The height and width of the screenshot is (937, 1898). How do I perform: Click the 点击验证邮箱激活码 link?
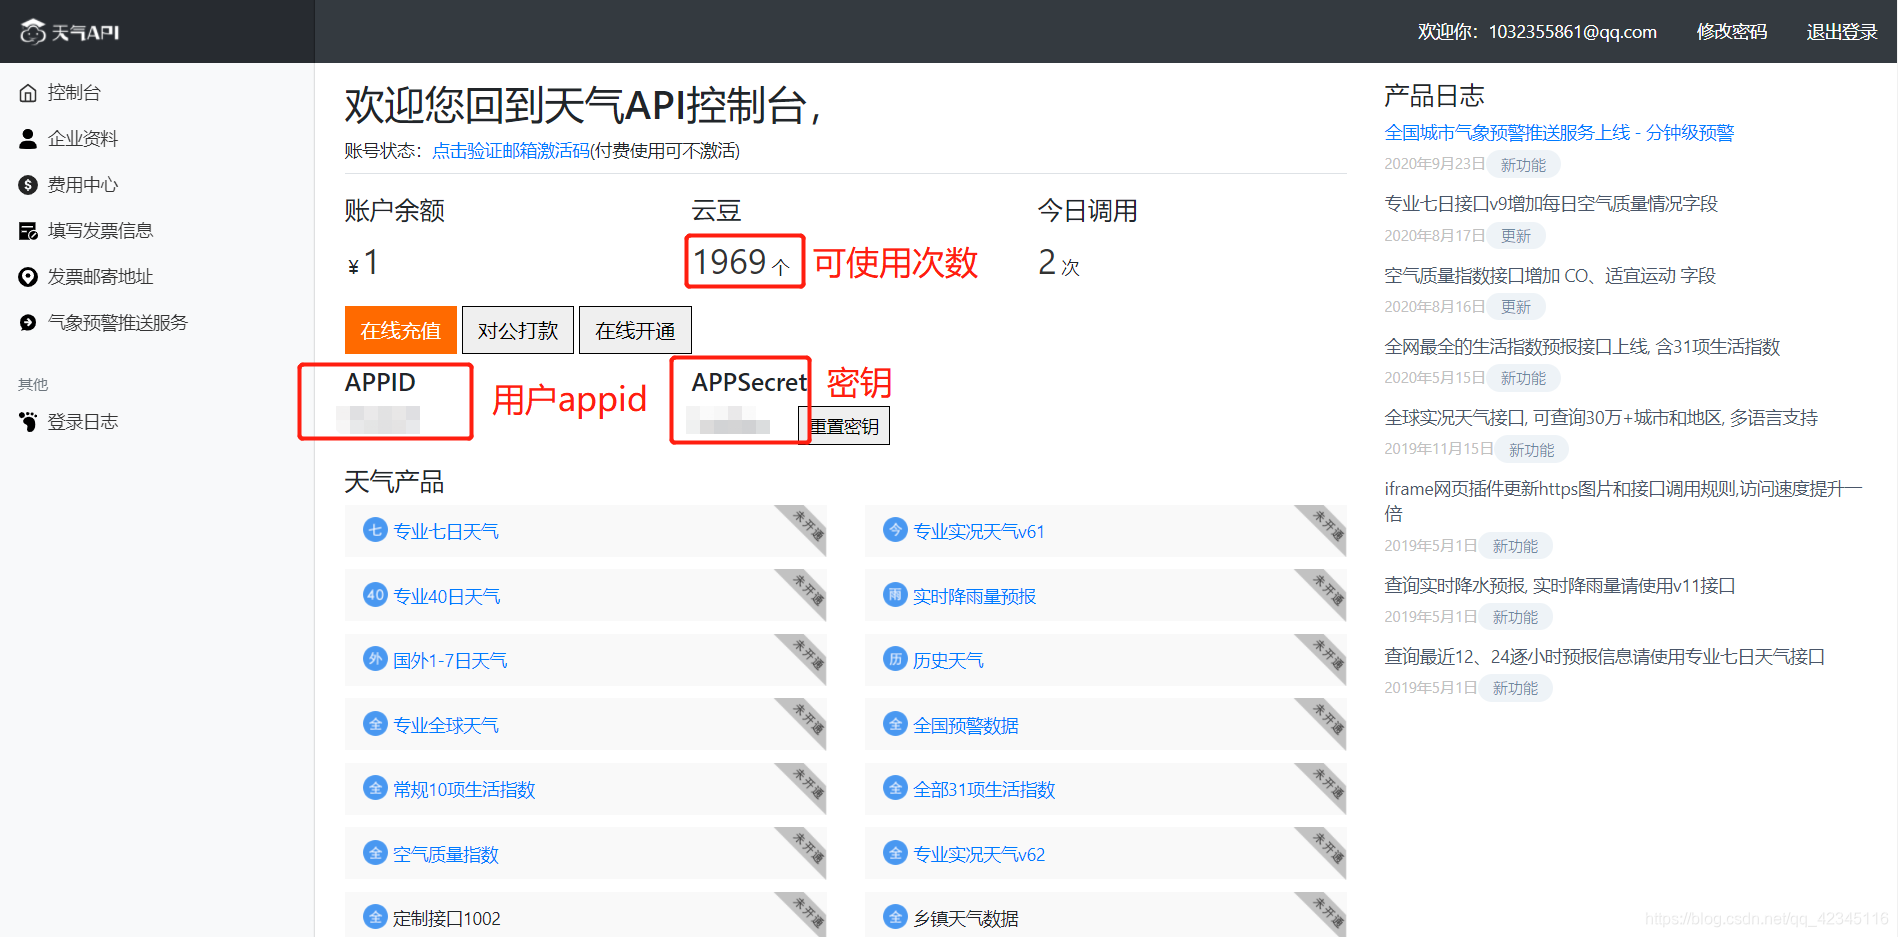[x=511, y=151]
